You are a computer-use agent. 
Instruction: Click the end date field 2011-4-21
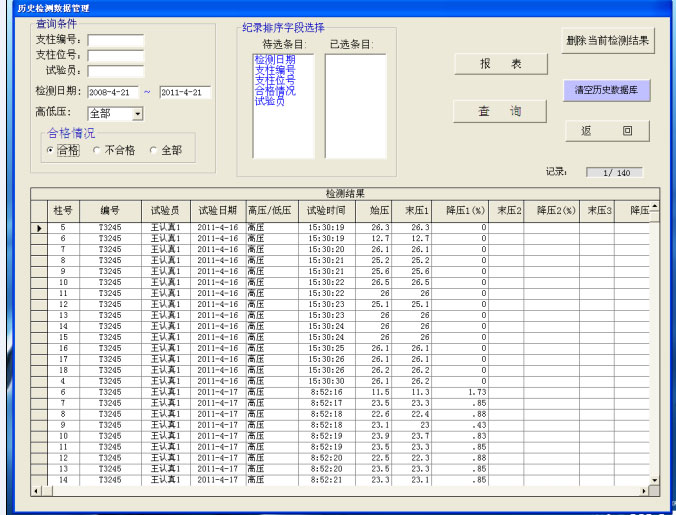185,92
